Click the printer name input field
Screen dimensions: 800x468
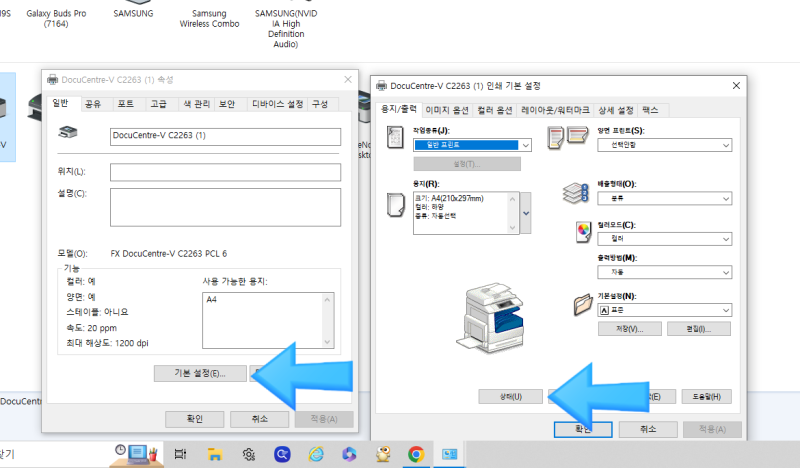click(225, 136)
